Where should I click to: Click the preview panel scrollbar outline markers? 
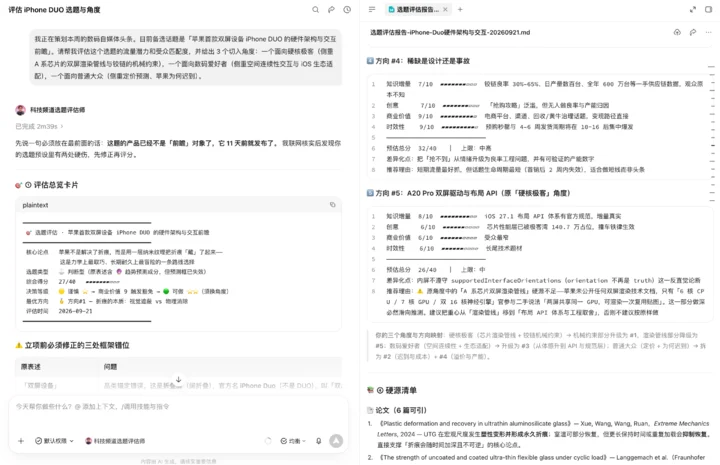[712, 133]
